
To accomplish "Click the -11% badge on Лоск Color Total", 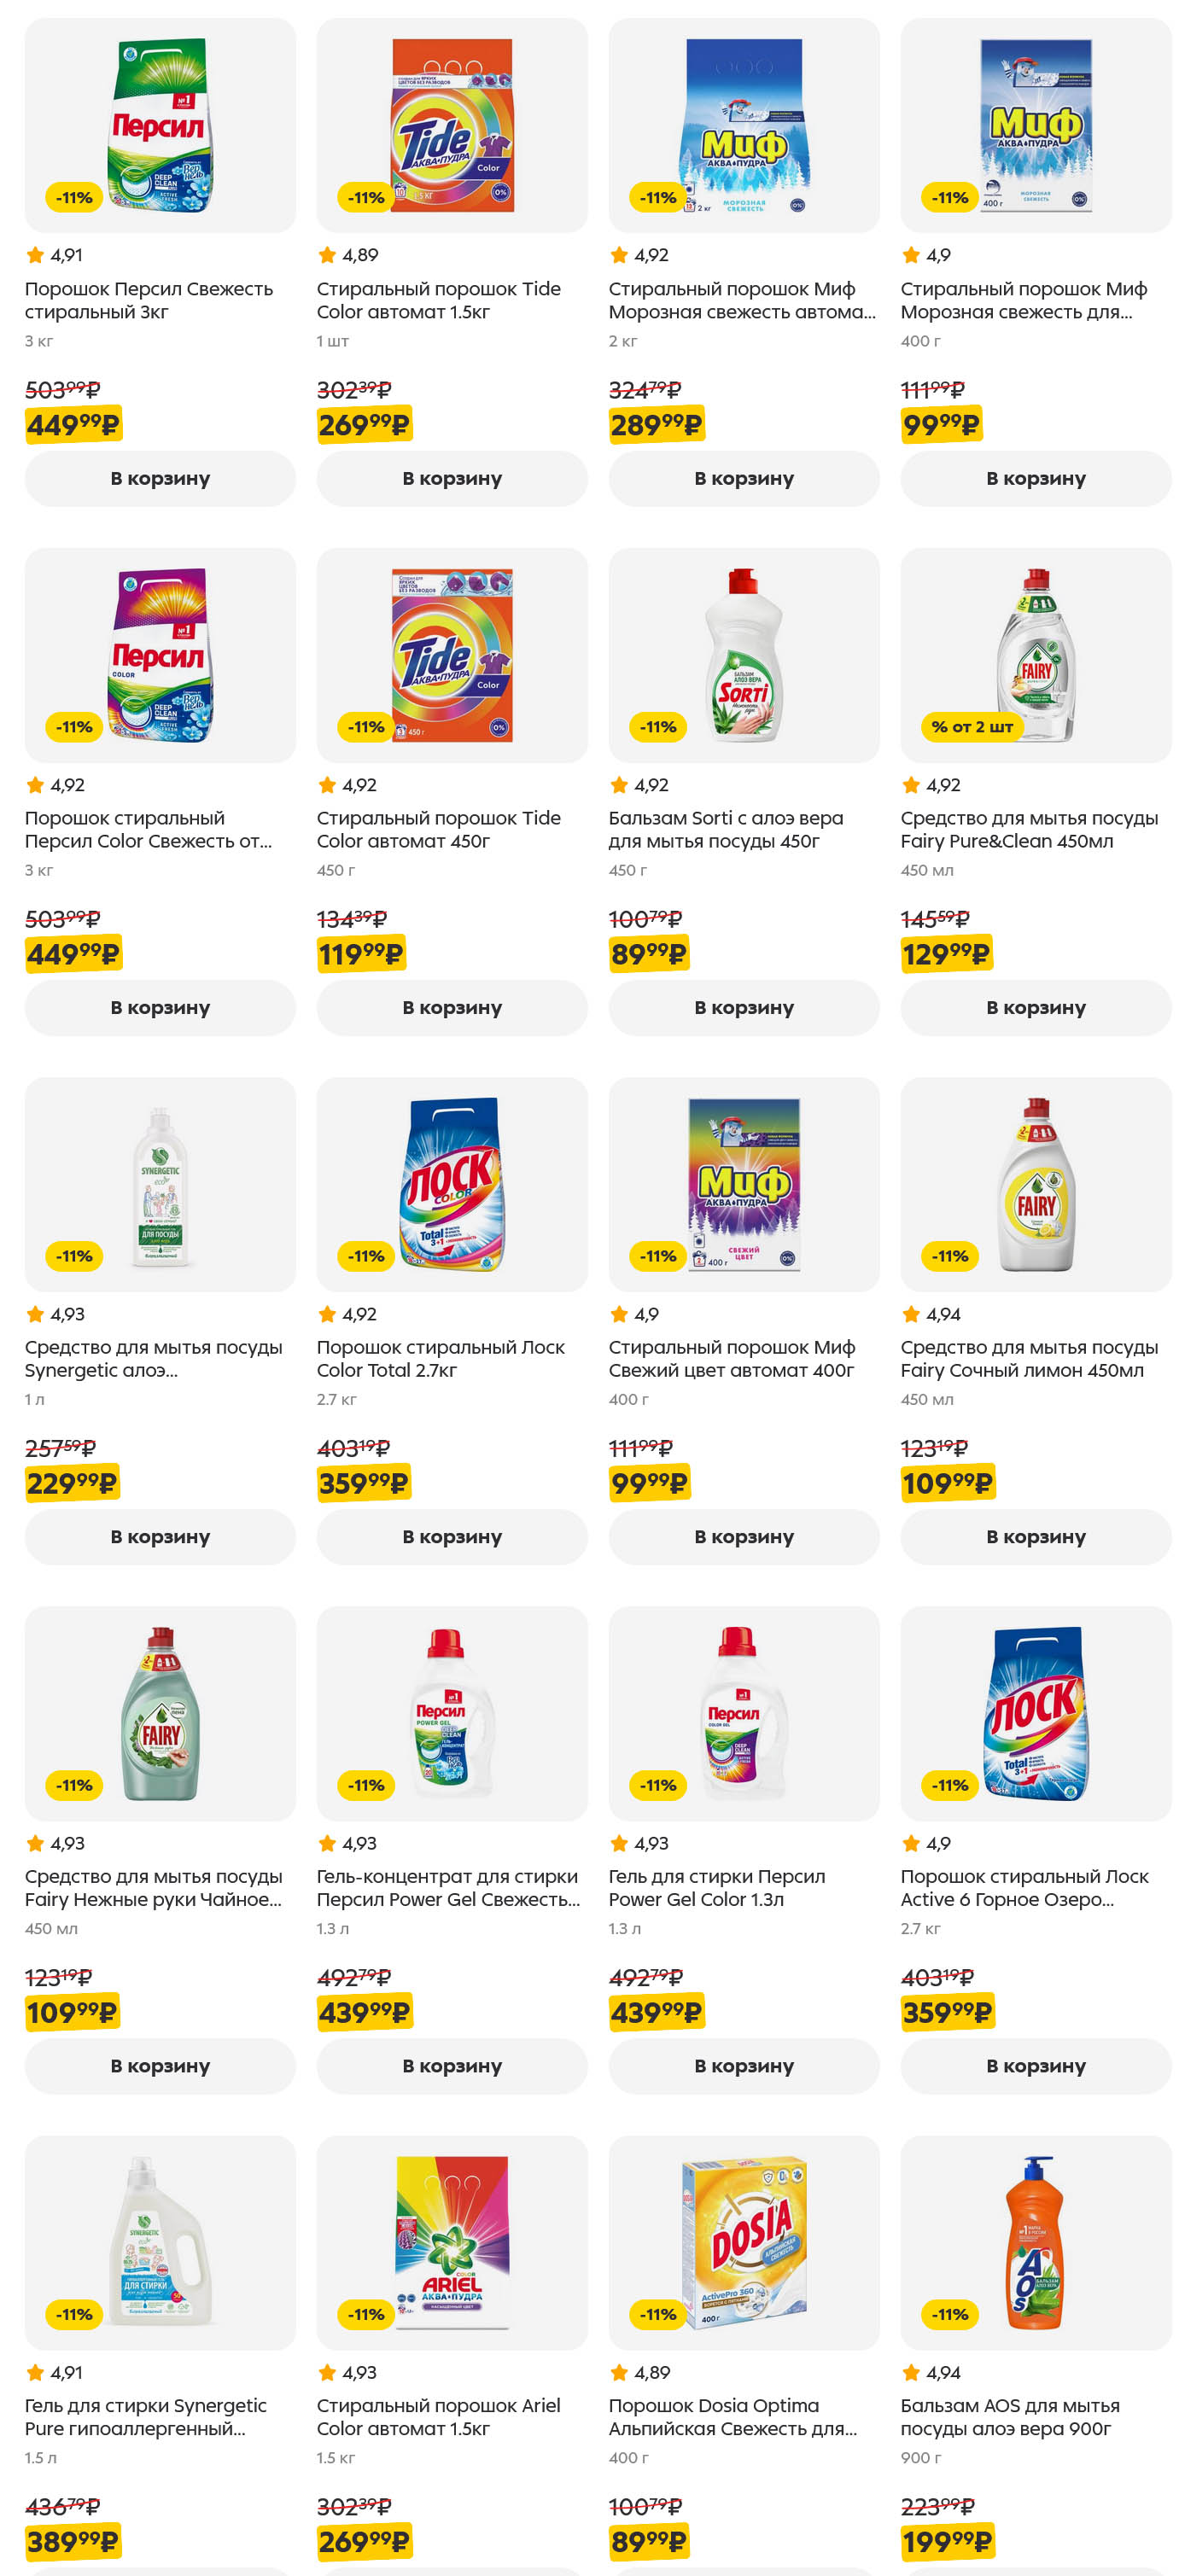I will [x=365, y=1256].
